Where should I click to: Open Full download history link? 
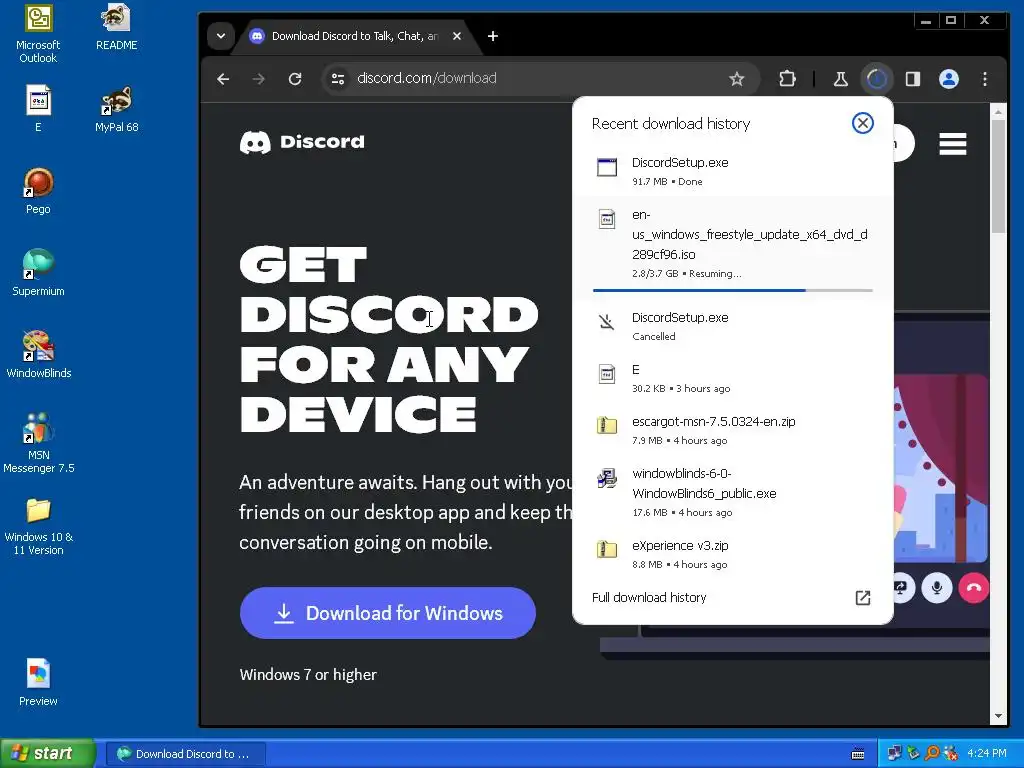(x=649, y=598)
